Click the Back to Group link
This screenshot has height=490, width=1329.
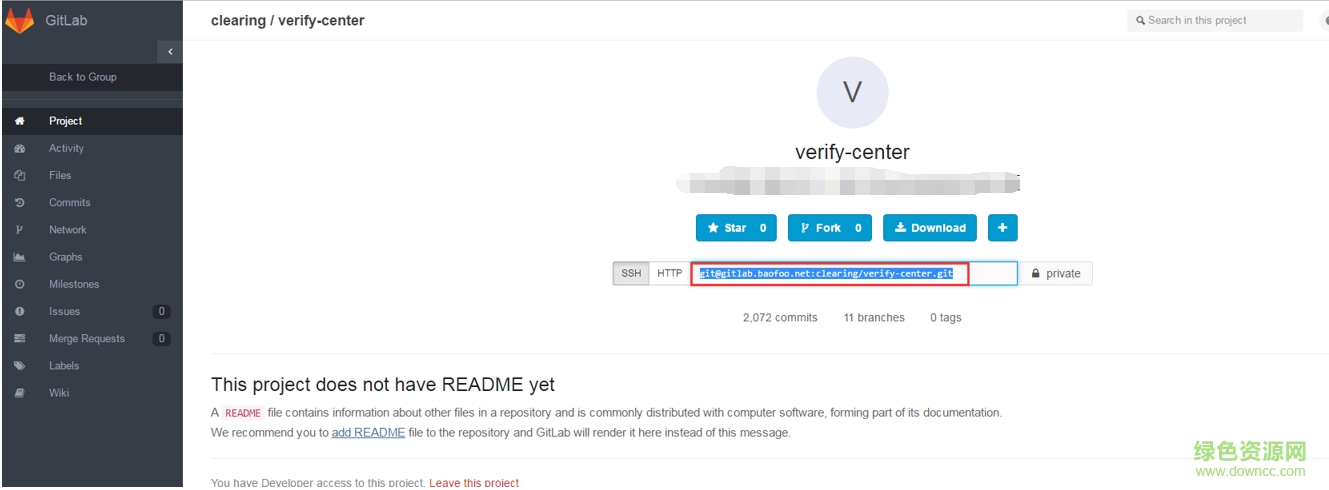(x=83, y=77)
